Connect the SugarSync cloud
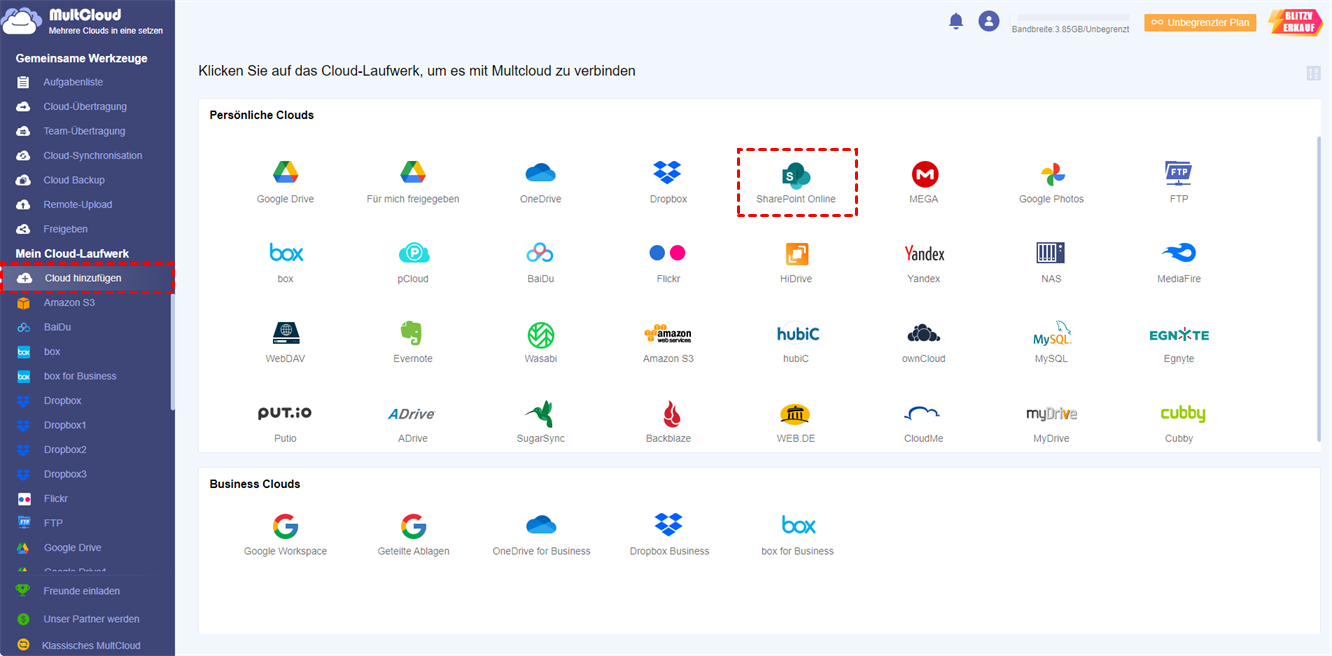1332x656 pixels. [540, 422]
